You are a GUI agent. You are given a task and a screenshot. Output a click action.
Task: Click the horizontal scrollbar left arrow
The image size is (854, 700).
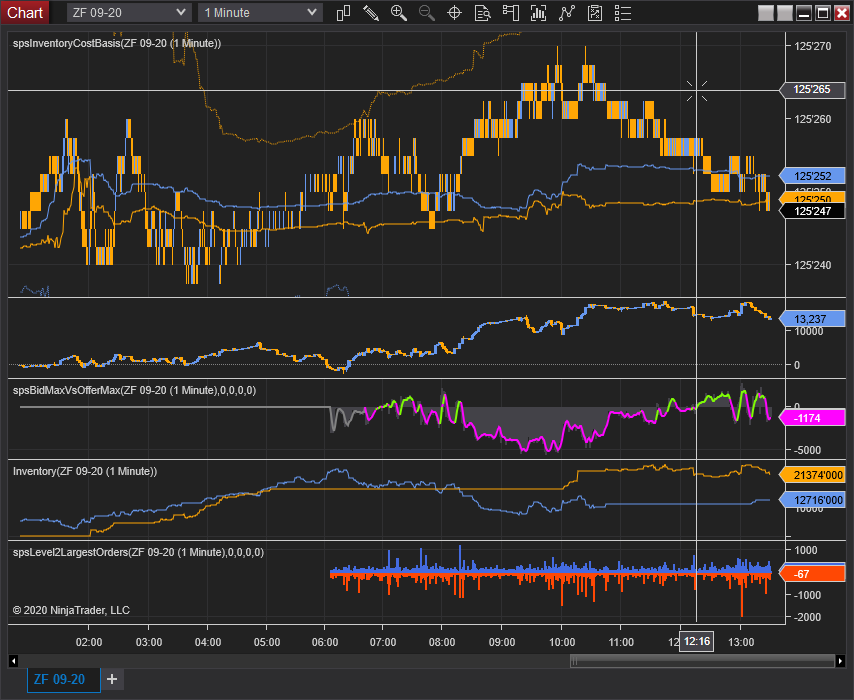pos(14,661)
